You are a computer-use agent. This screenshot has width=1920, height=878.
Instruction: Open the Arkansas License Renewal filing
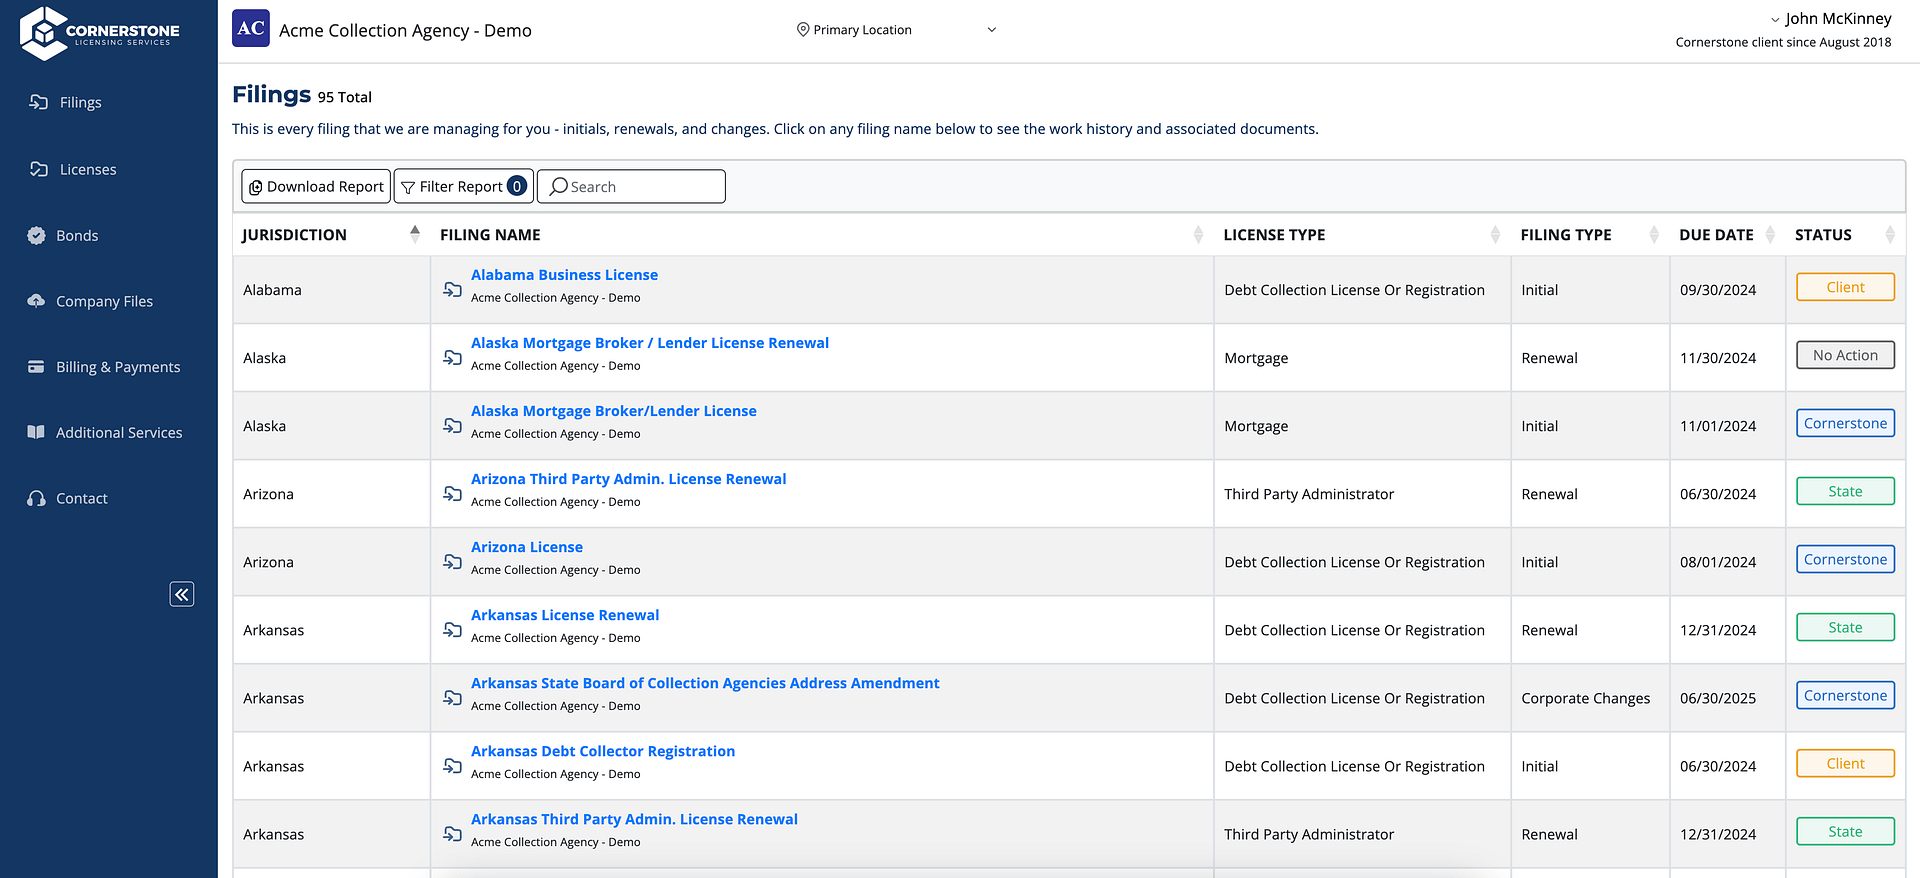565,615
